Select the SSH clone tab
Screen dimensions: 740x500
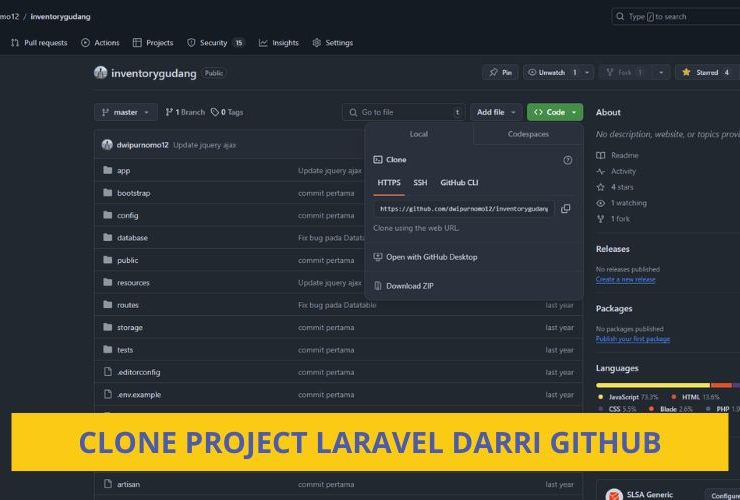(420, 183)
